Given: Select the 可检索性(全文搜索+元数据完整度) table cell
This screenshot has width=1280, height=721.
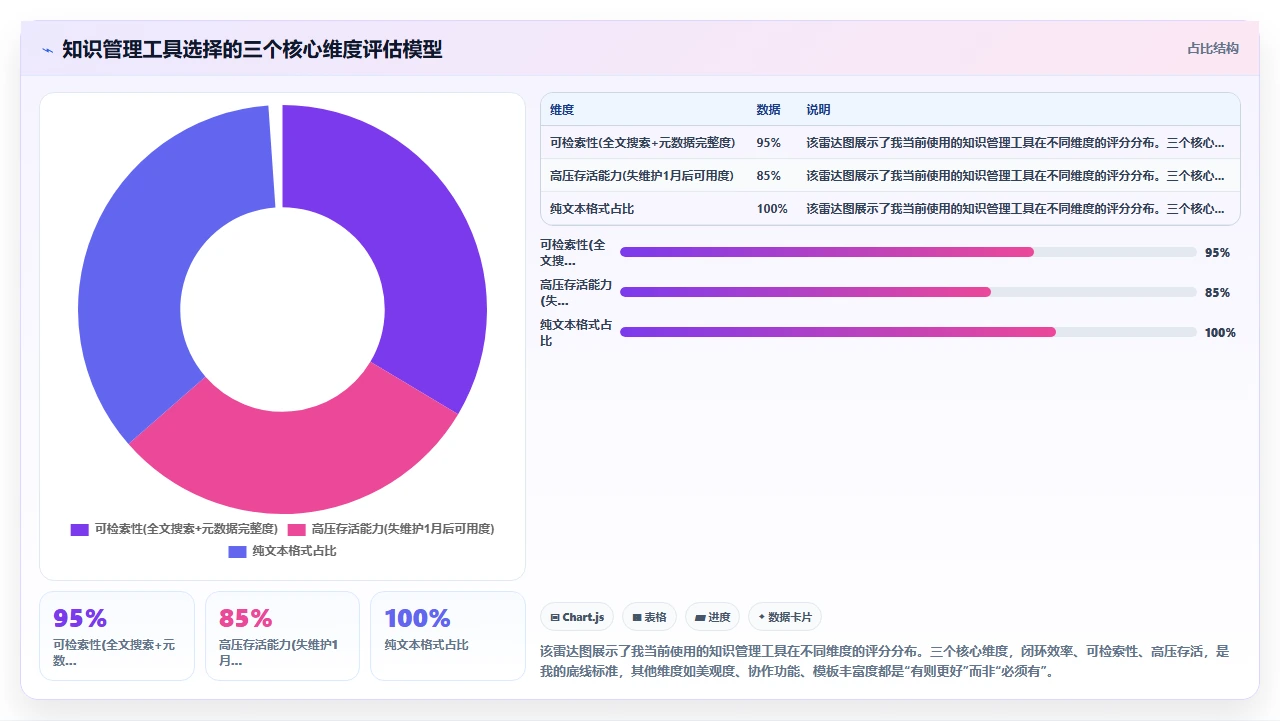Looking at the screenshot, I should pyautogui.click(x=643, y=143).
